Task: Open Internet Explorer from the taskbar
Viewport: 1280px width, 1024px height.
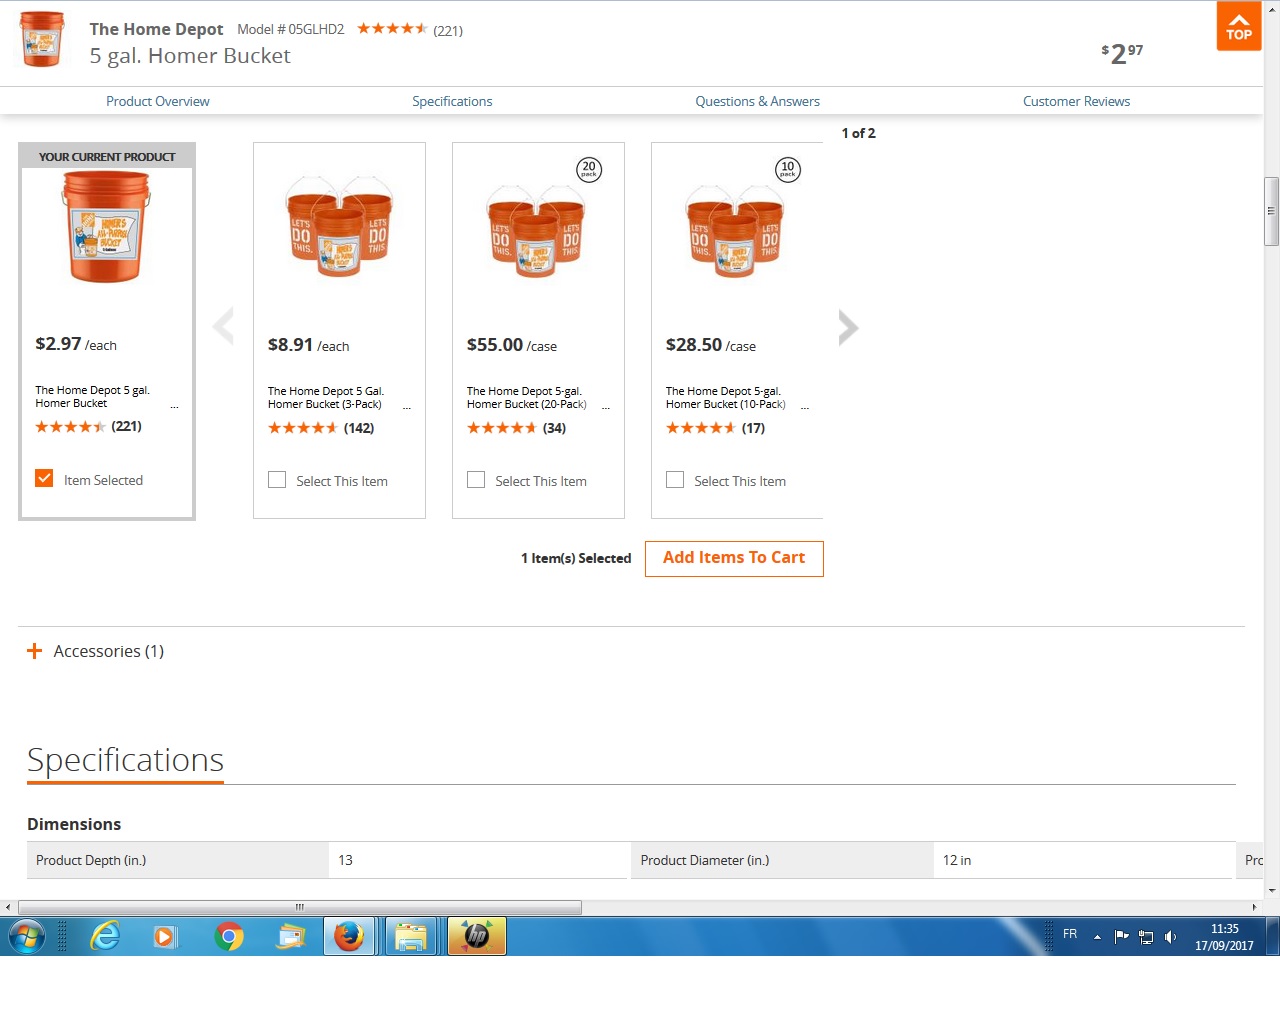Action: point(104,936)
